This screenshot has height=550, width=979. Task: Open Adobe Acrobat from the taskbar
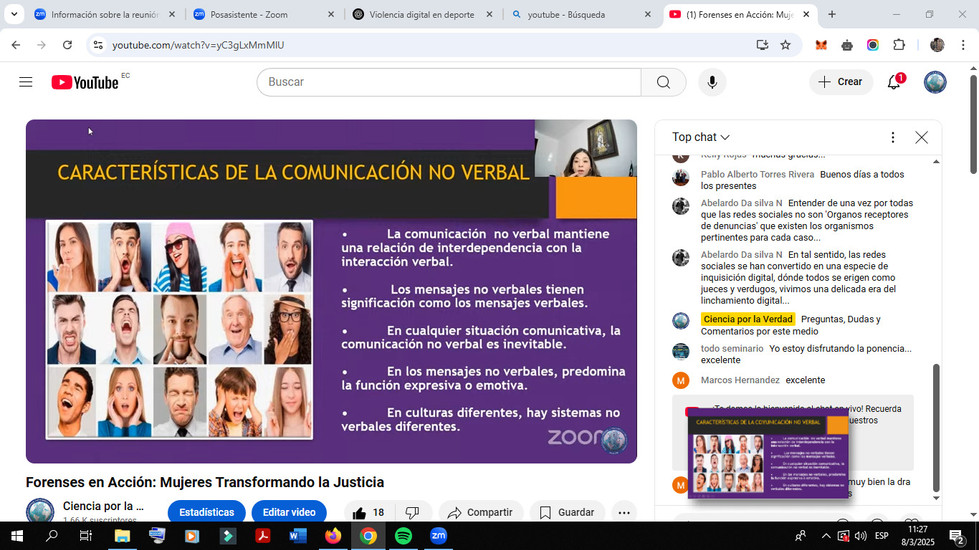click(x=262, y=536)
